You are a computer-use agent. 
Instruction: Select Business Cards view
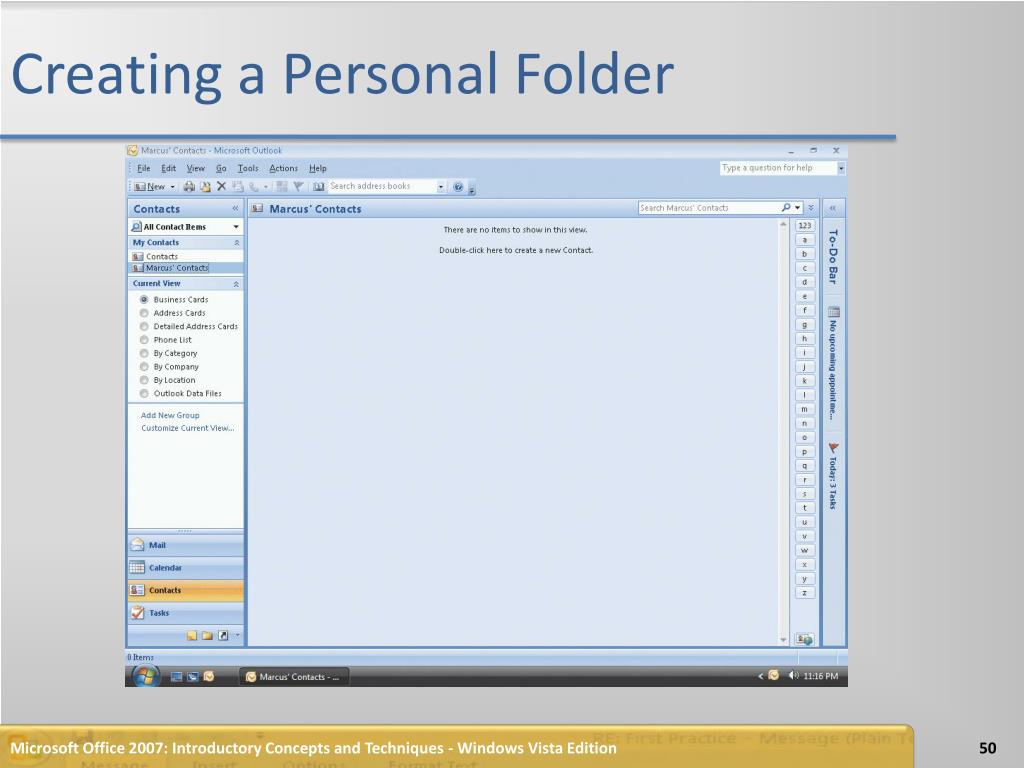point(144,299)
